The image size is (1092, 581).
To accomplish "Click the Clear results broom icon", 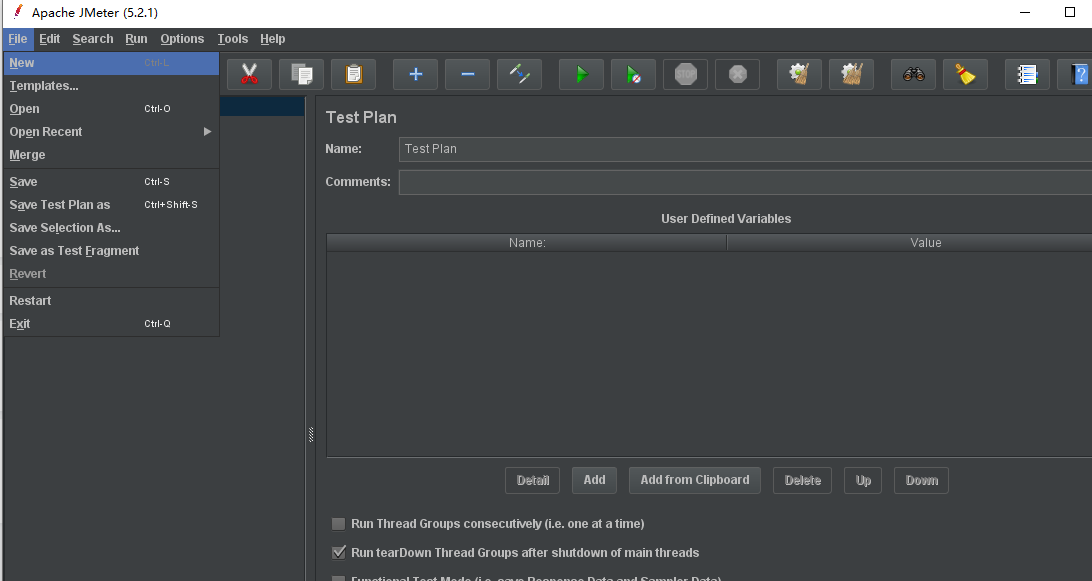I will tap(800, 74).
